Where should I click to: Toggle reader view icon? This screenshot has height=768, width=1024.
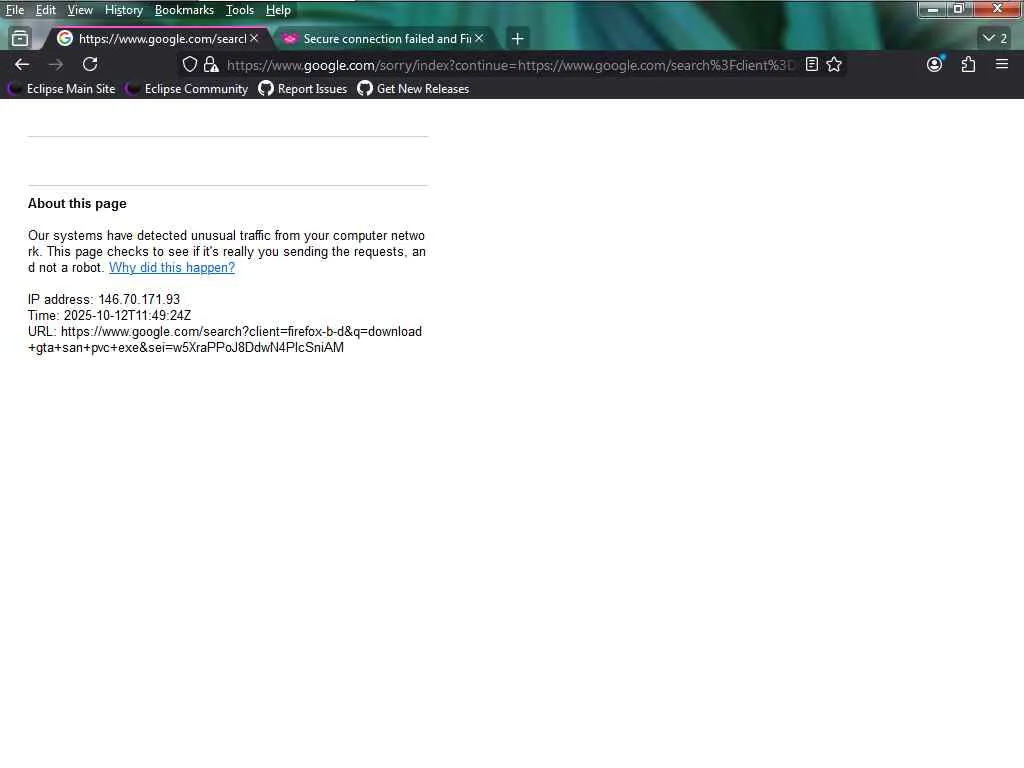(x=811, y=64)
